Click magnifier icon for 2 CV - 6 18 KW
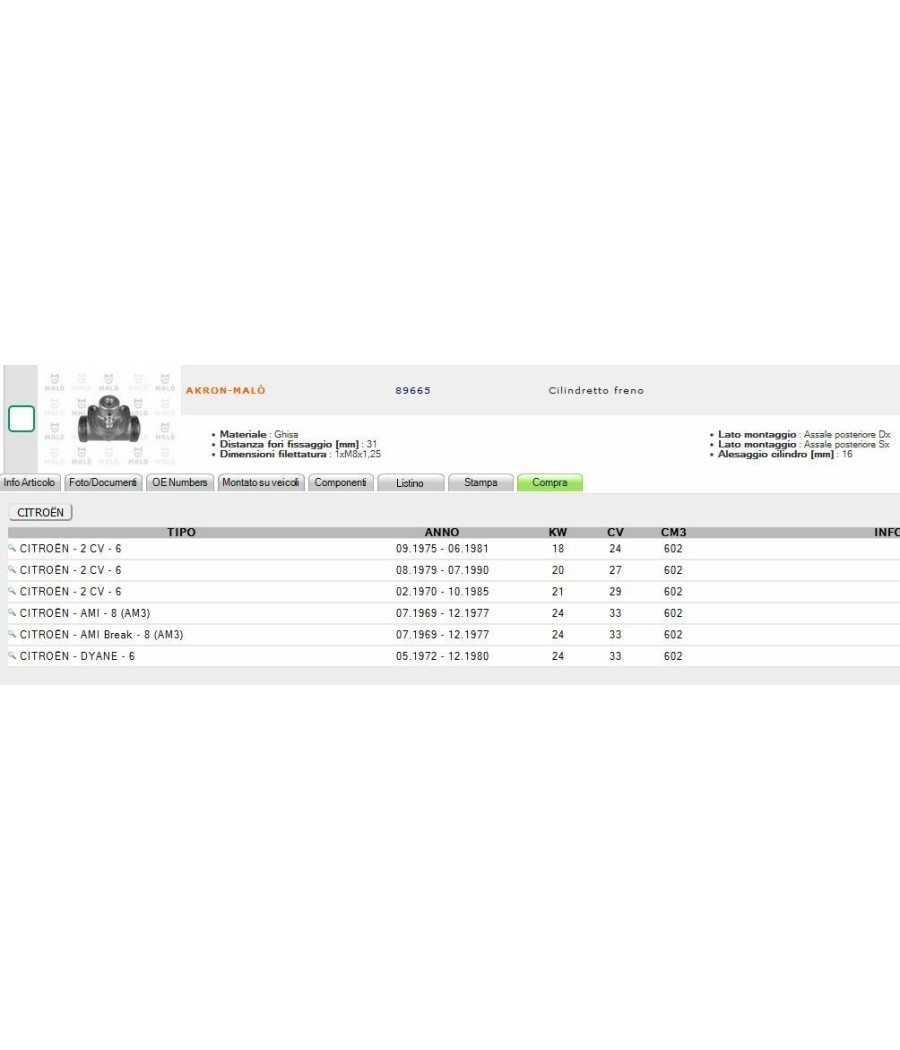 pyautogui.click(x=12, y=548)
